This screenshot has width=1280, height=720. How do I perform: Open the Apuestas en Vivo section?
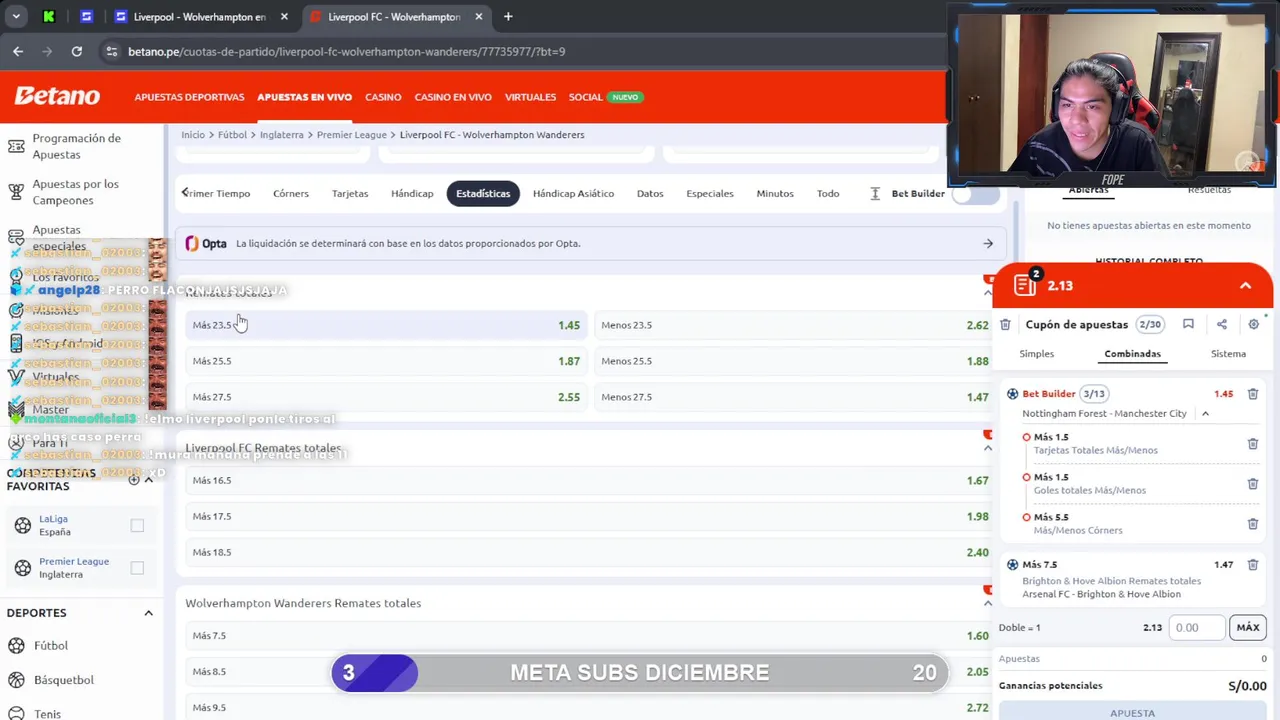coord(304,97)
